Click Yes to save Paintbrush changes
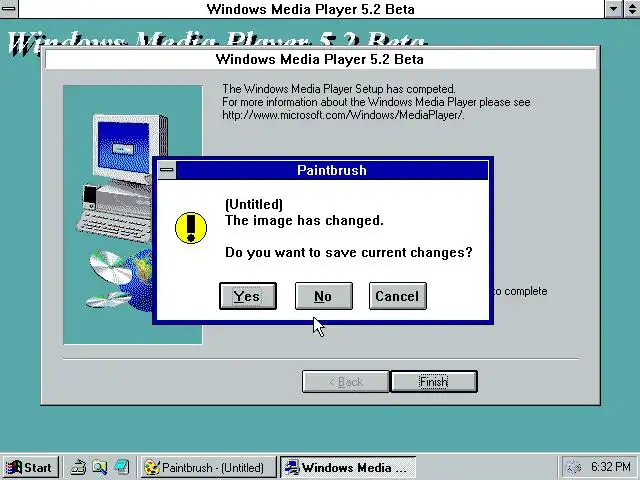The image size is (640, 480). pos(248,296)
